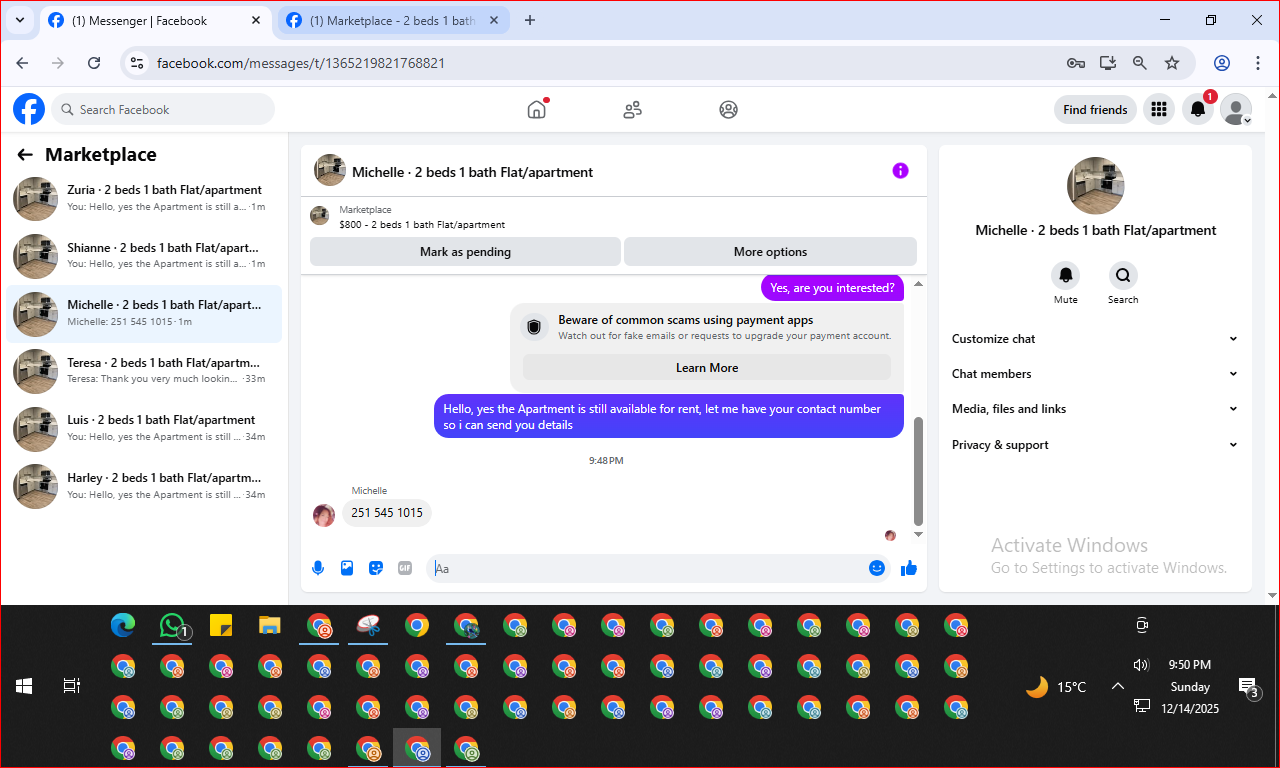This screenshot has width=1280, height=768.
Task: Open the Facebook menu grid icon
Action: (x=1158, y=110)
